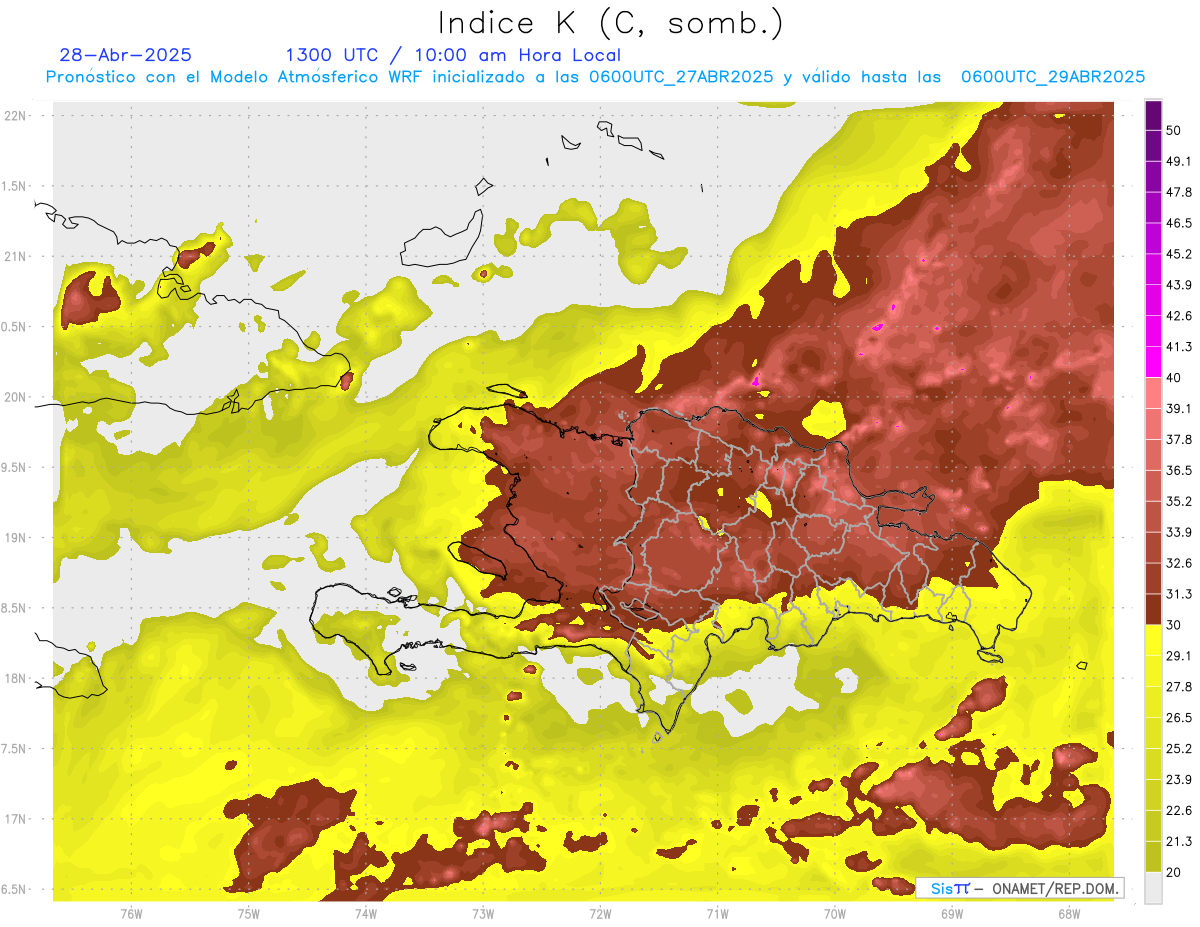Click the "18N" latitude axis label

tap(14, 679)
